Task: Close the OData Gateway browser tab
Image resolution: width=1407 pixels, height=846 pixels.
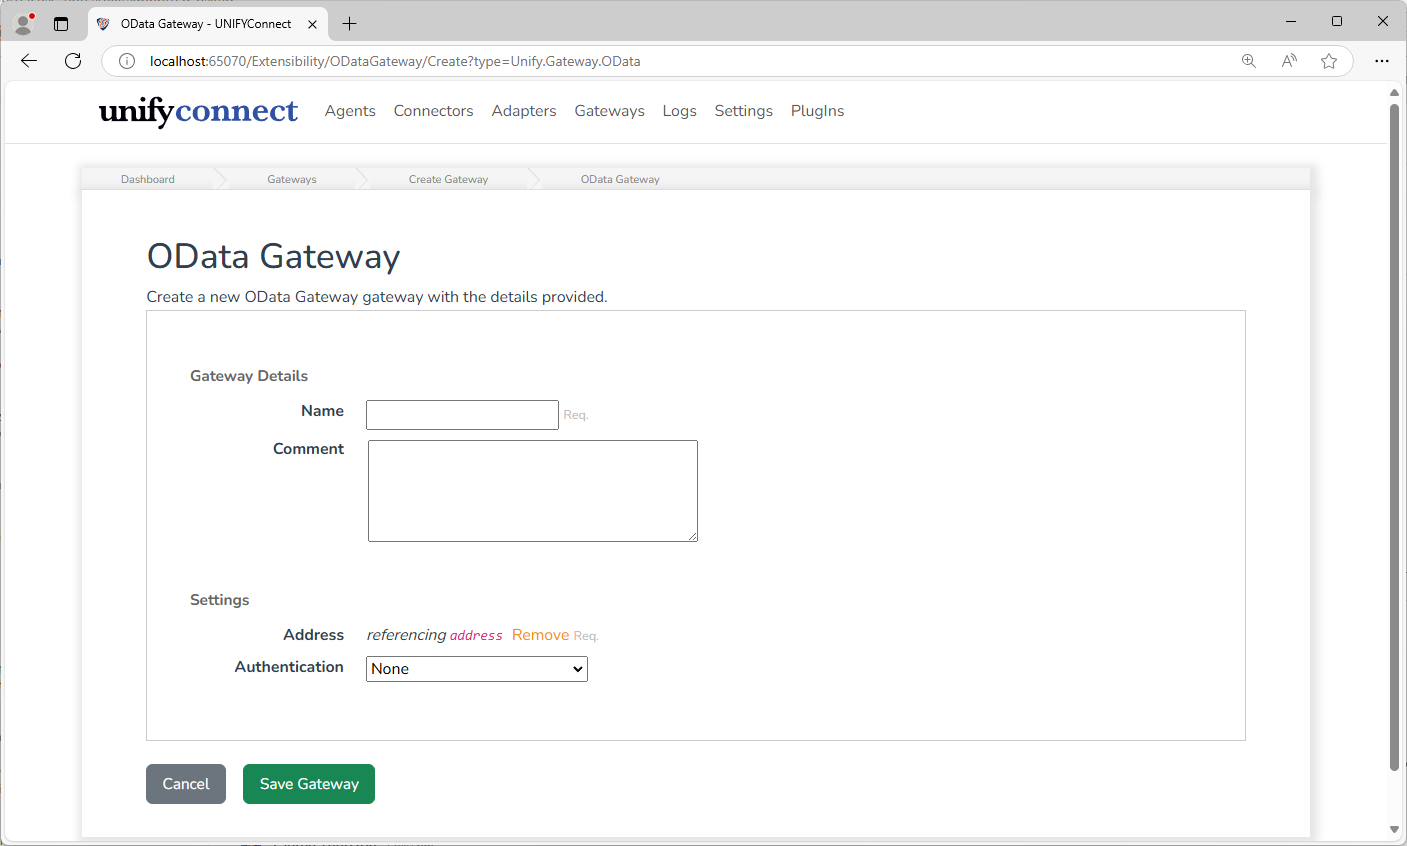Action: pos(312,24)
